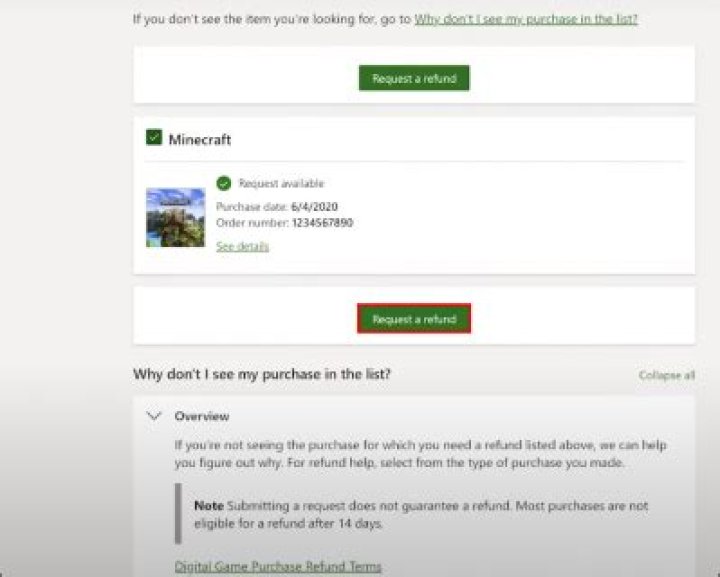Open Digital Game Purchase Refund Terms link
The height and width of the screenshot is (577, 720).
coord(278,566)
